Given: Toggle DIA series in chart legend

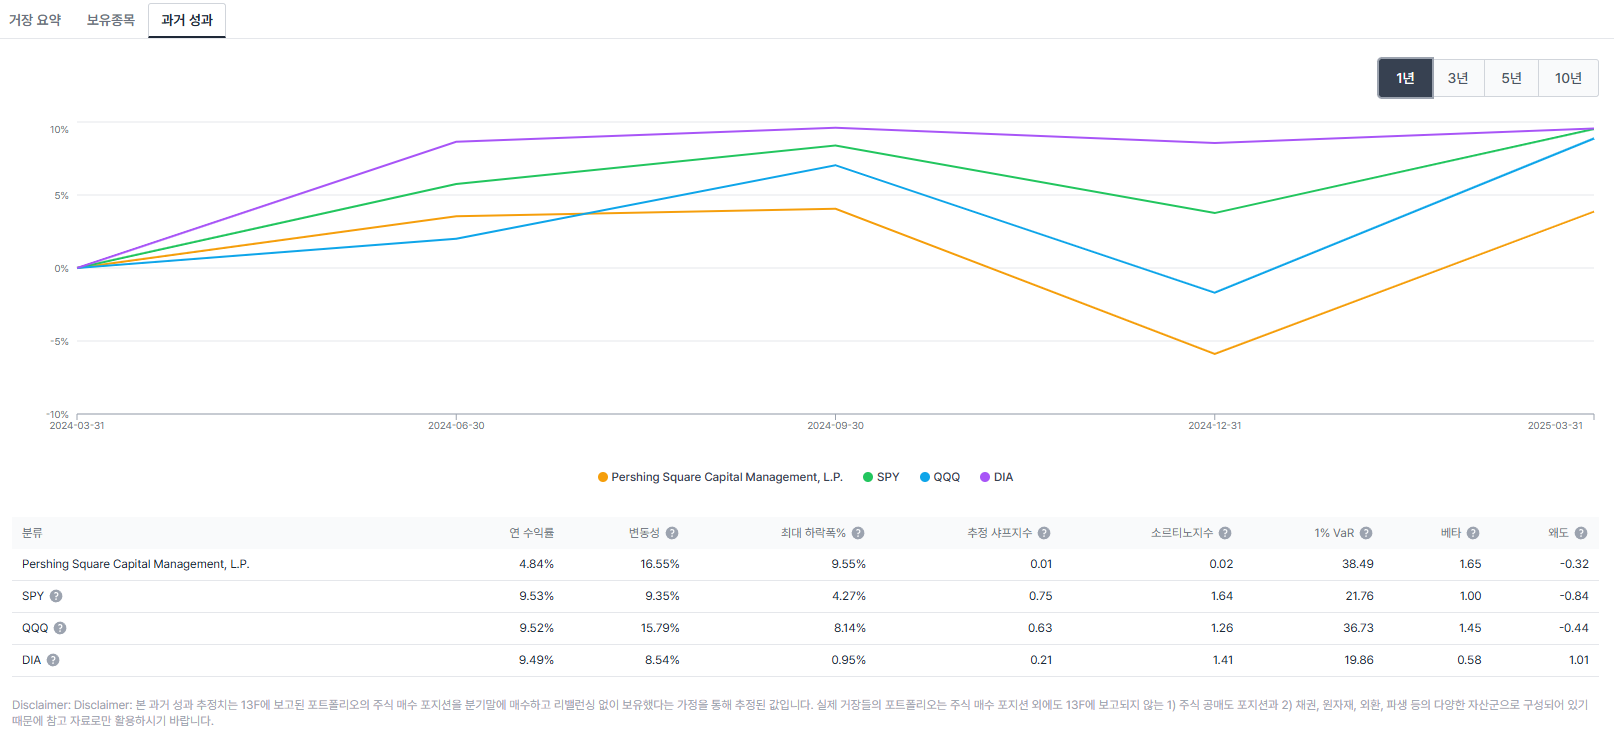Looking at the screenshot, I should 997,477.
